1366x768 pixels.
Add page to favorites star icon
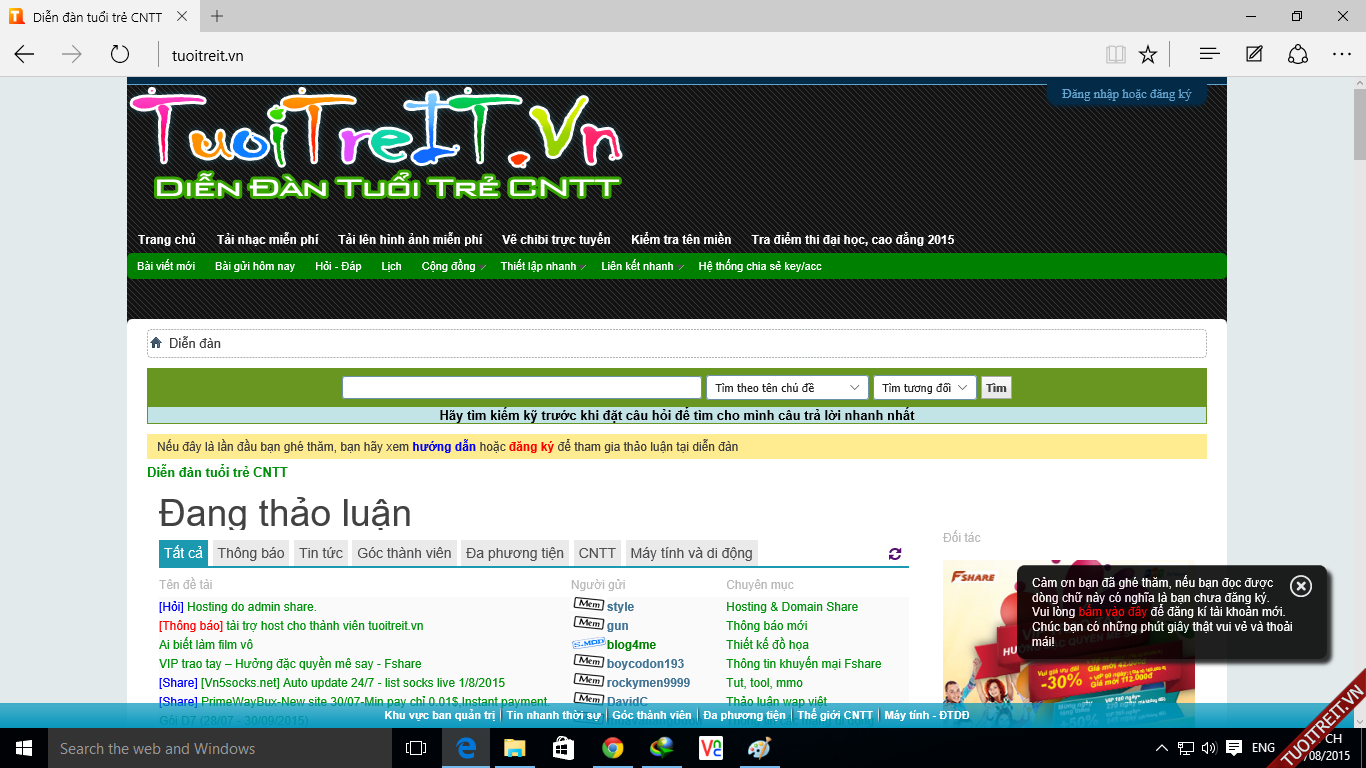[x=1148, y=55]
